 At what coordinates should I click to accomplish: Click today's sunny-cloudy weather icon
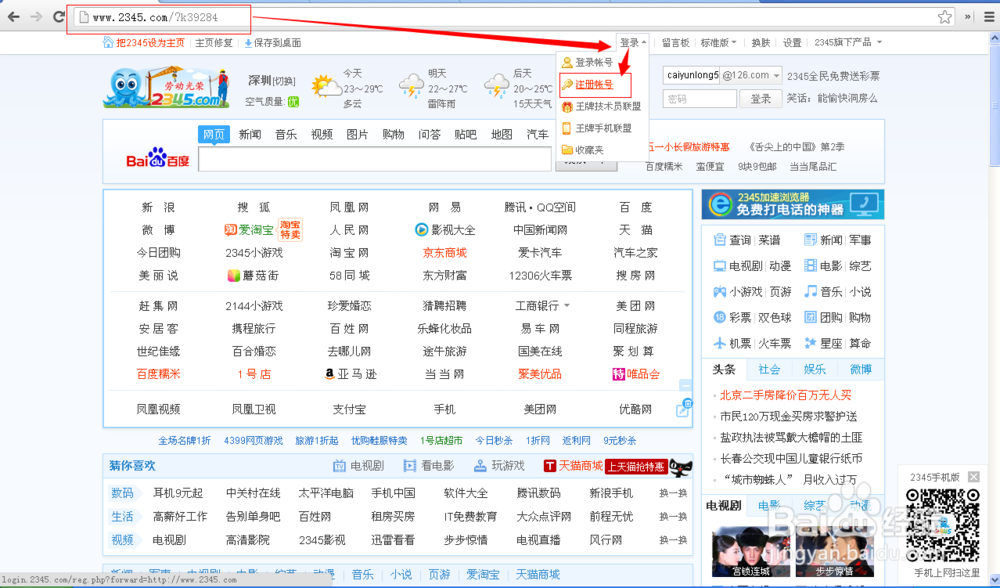point(325,86)
